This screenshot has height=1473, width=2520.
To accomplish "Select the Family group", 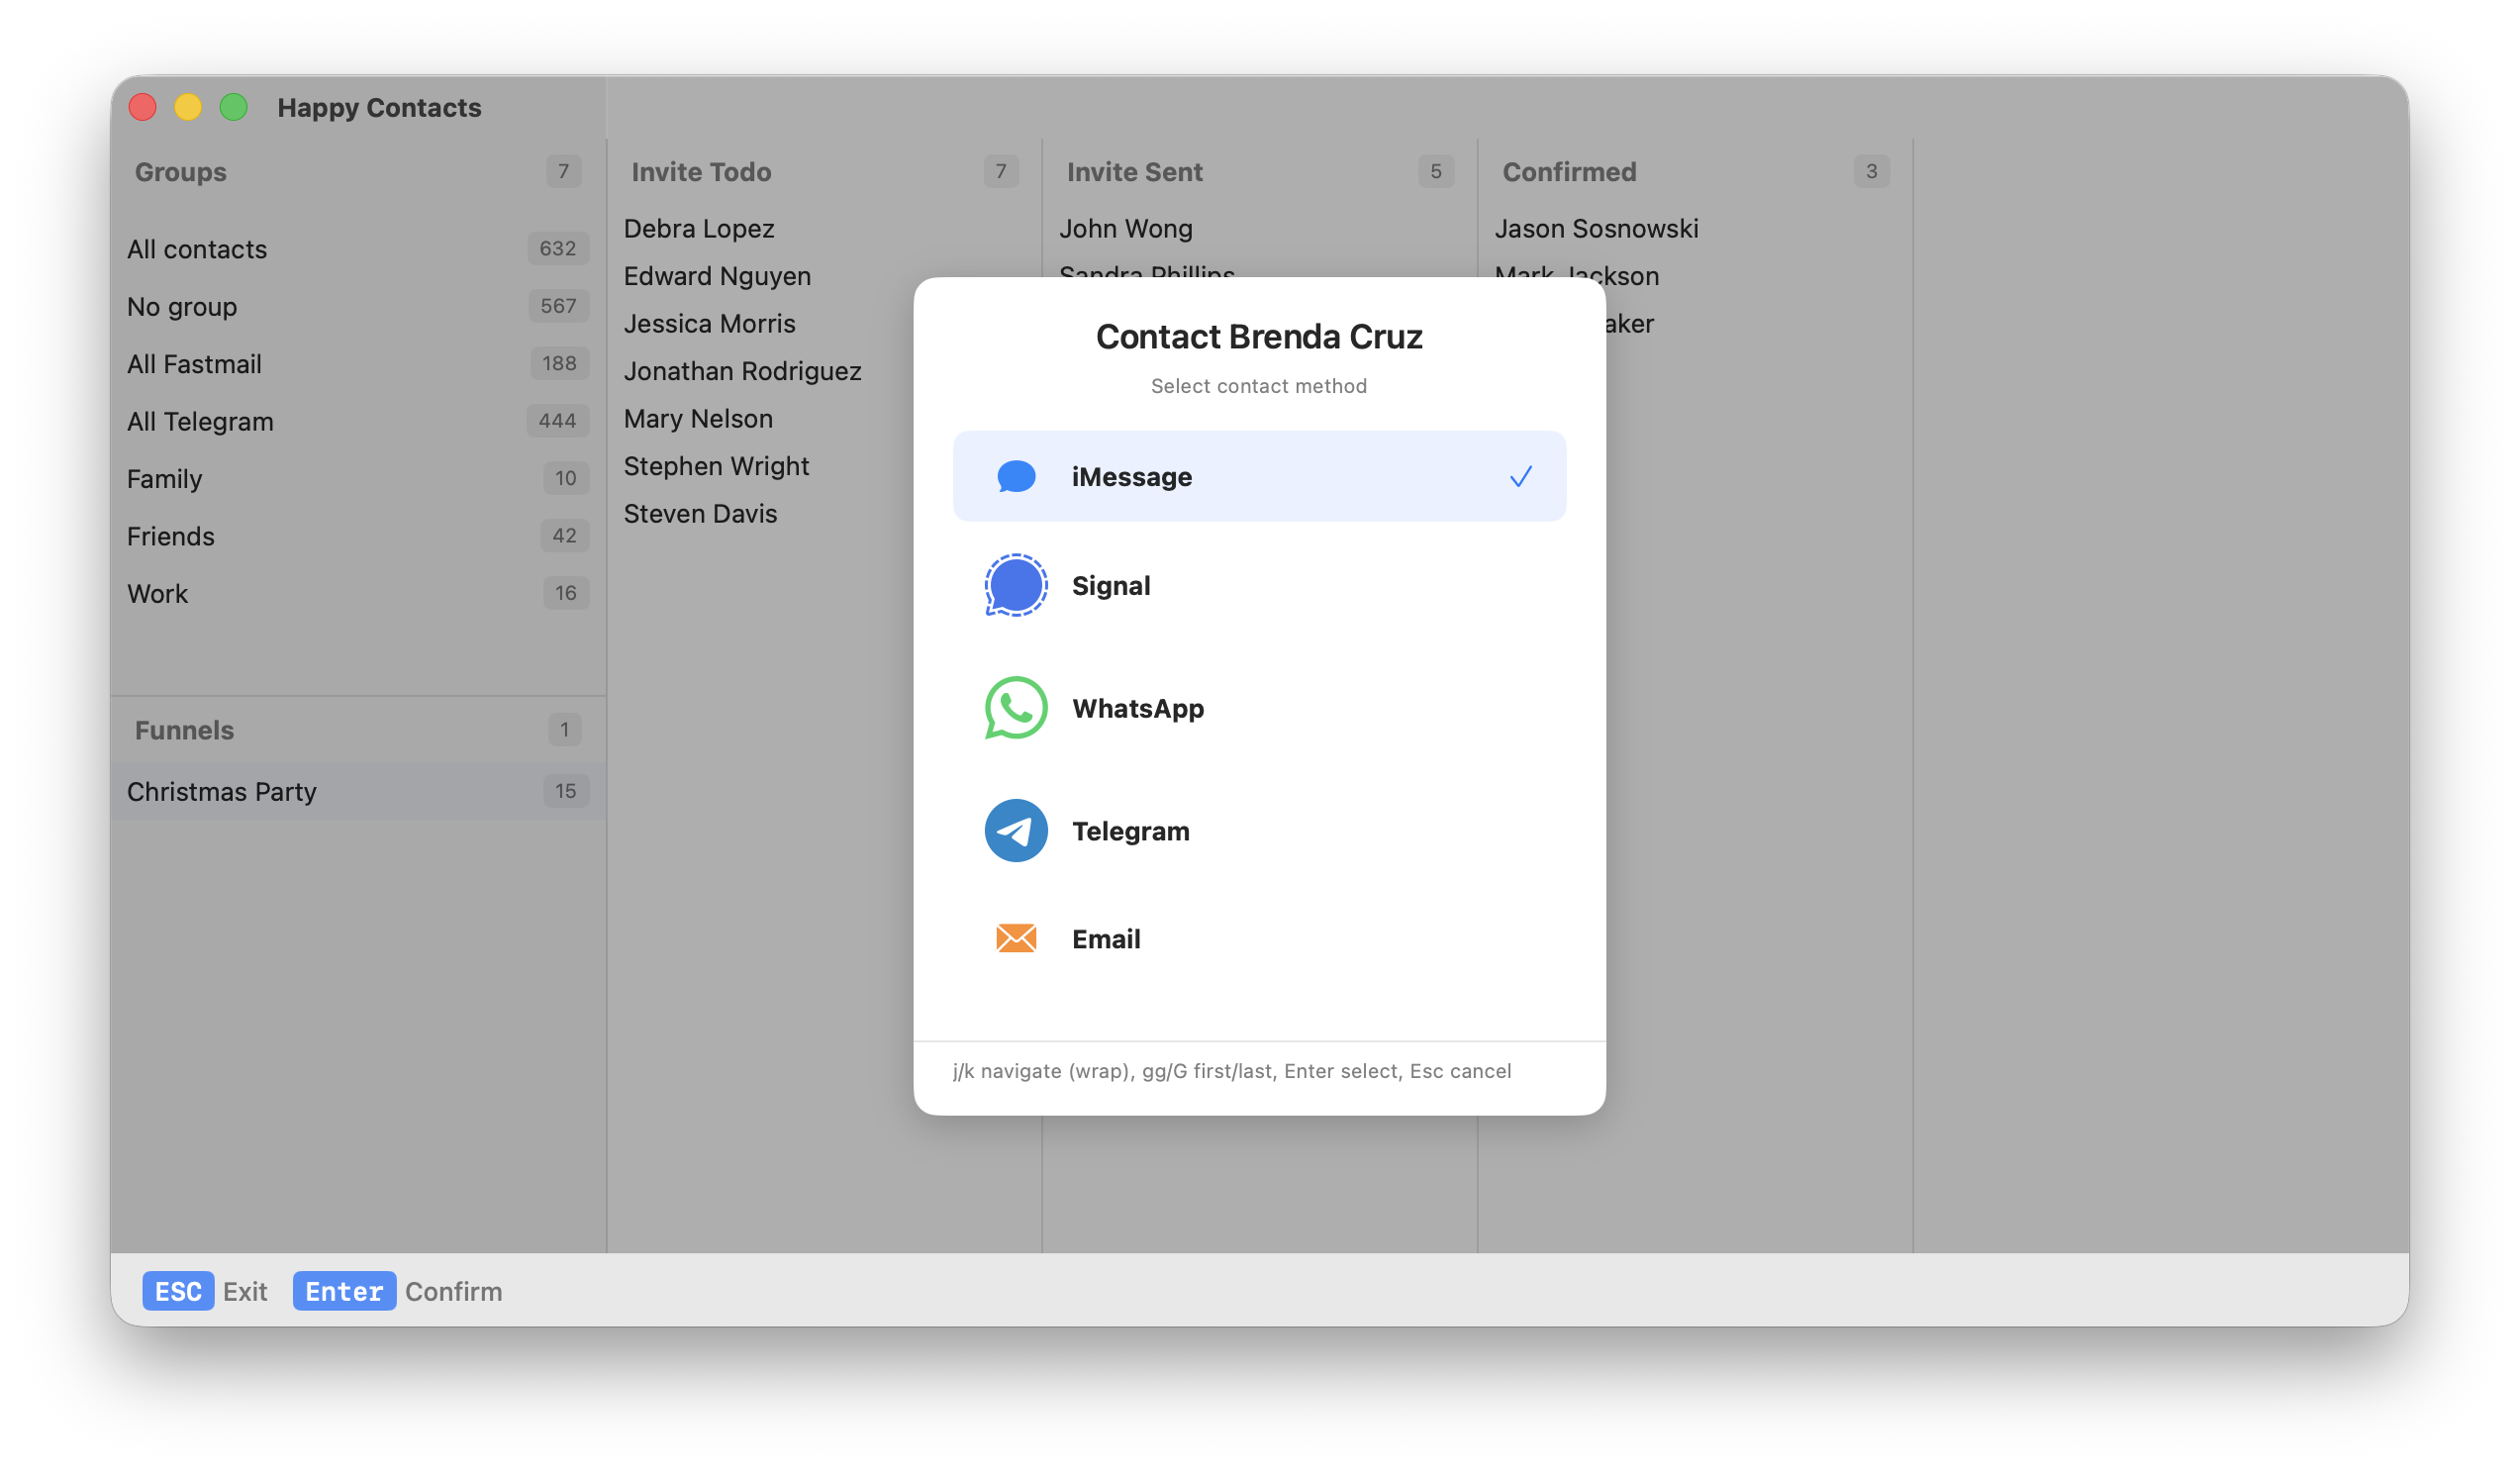I will pos(164,478).
